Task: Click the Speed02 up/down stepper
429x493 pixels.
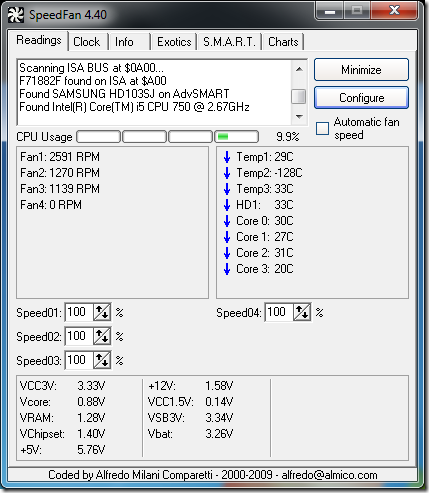Action: [x=102, y=336]
